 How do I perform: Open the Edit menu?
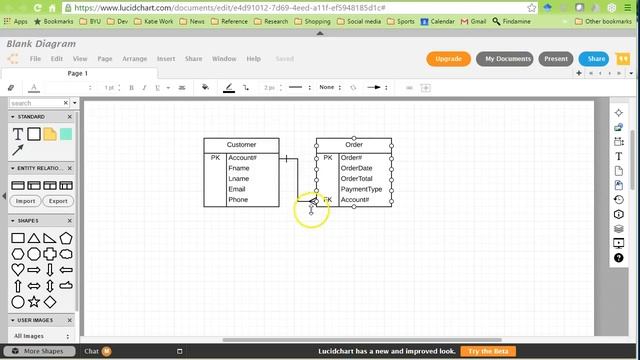click(x=57, y=59)
